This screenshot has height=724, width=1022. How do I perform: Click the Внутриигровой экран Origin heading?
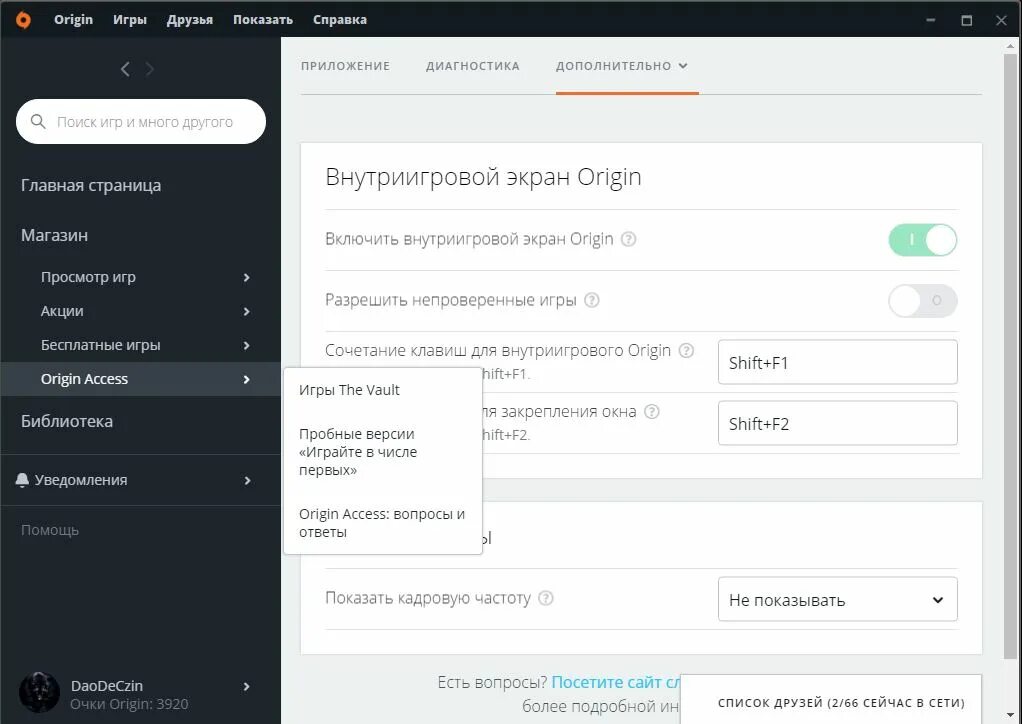[483, 177]
